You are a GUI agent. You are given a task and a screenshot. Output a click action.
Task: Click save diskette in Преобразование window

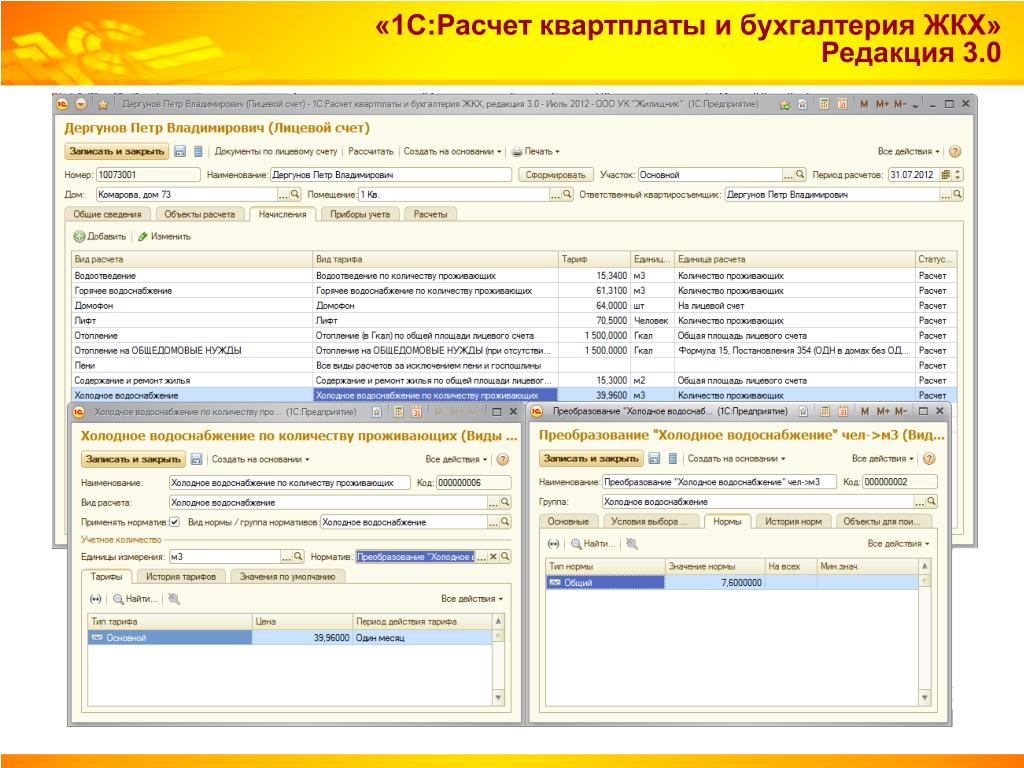[654, 458]
